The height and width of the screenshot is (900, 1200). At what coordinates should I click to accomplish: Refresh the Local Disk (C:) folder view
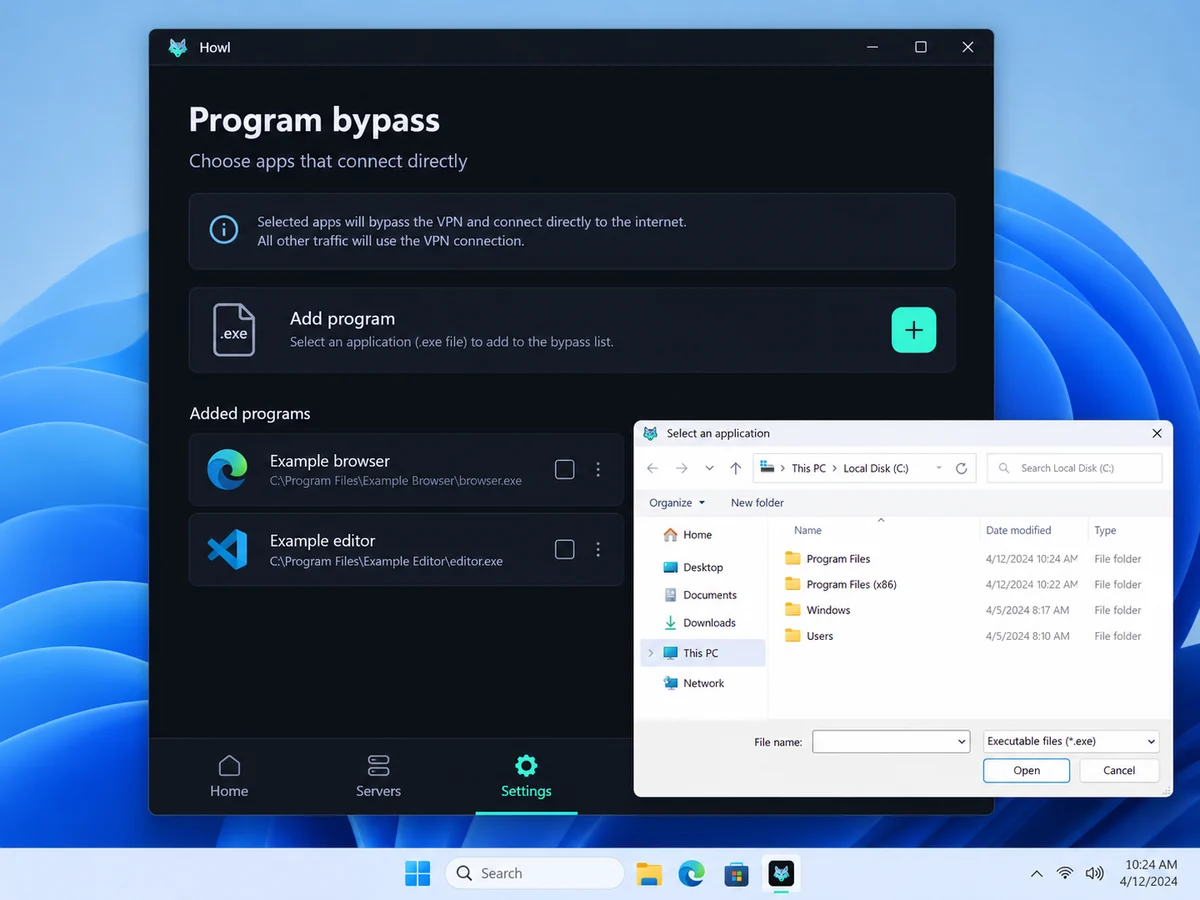point(961,468)
